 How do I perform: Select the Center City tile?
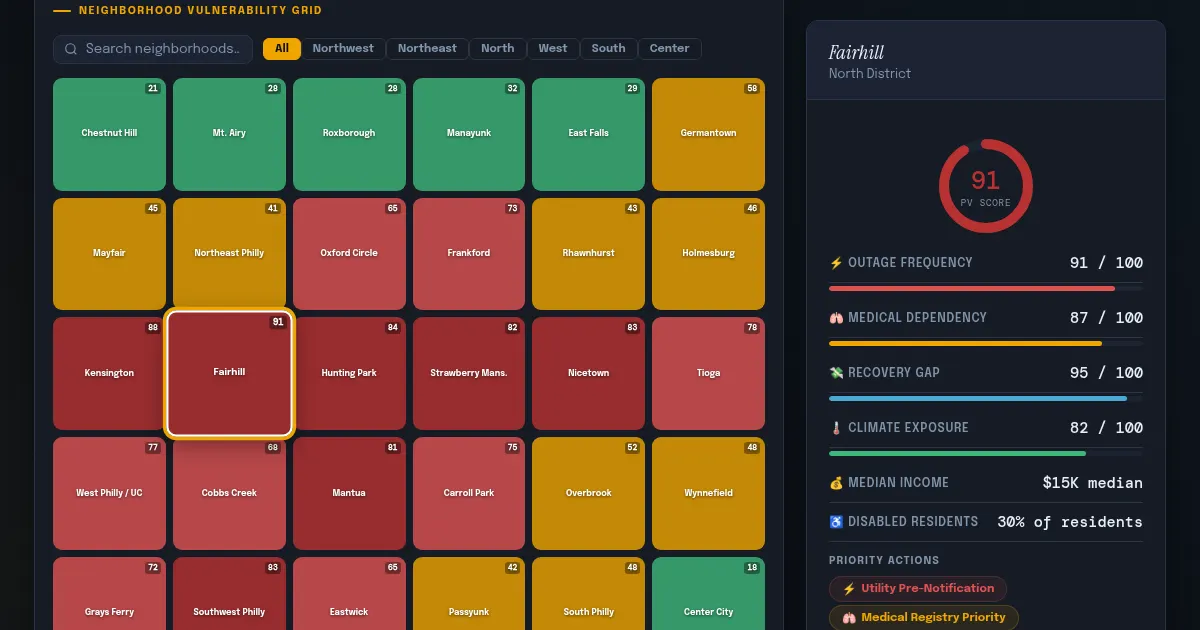click(708, 594)
